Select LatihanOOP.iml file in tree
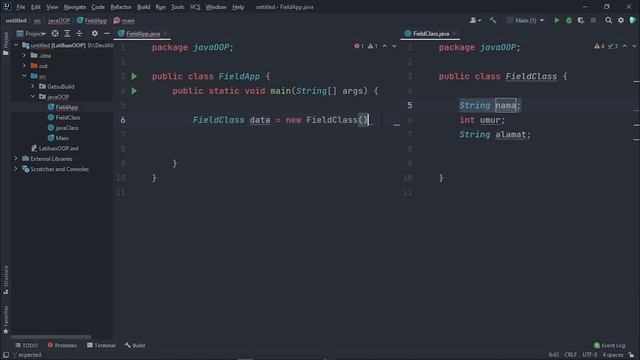 pyautogui.click(x=58, y=149)
